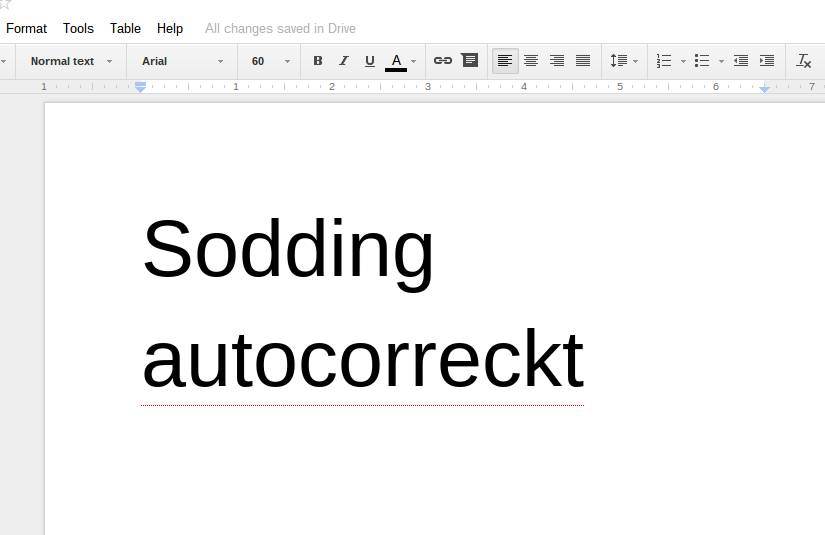This screenshot has height=535, width=825.
Task: Justify the text alignment
Action: (583, 61)
